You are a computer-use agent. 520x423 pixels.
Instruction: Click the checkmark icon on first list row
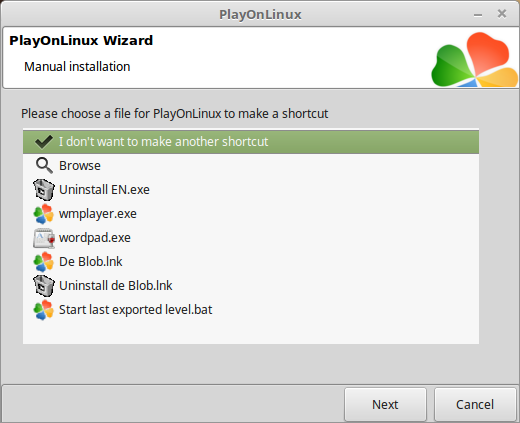[44, 142]
